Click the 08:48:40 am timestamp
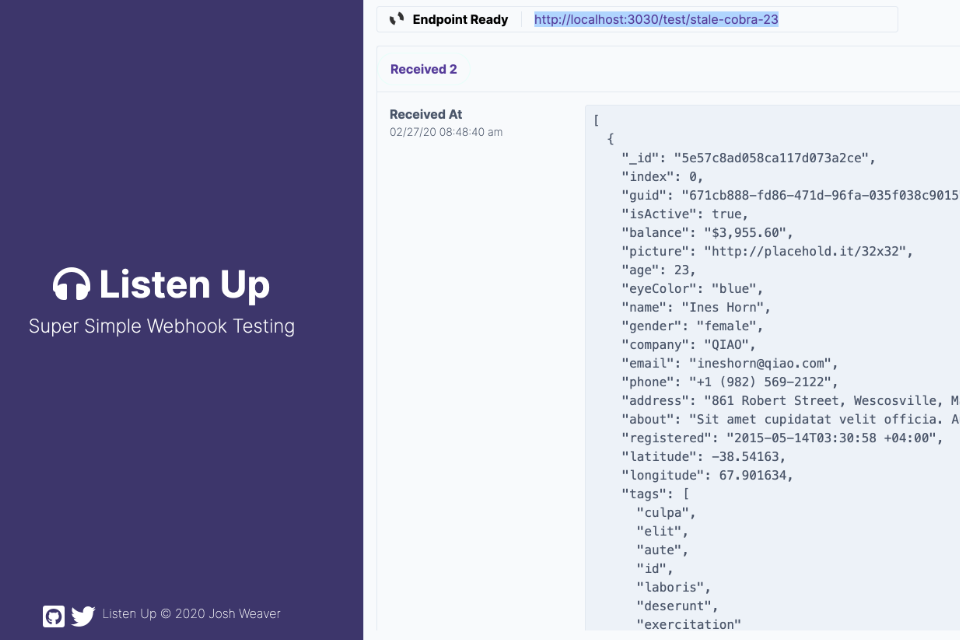 [x=446, y=132]
